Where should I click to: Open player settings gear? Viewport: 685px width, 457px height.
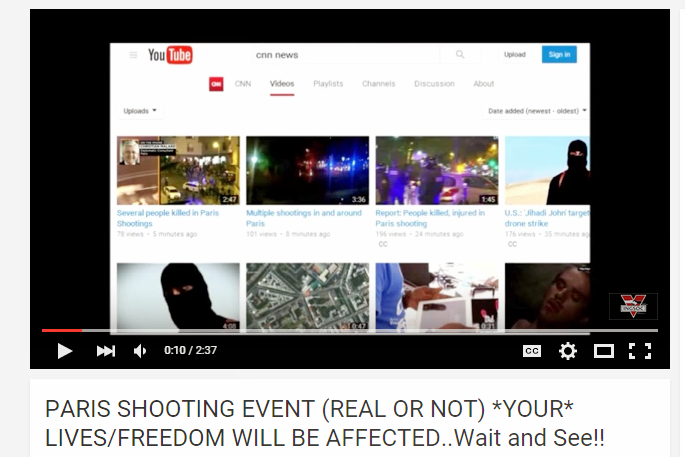pyautogui.click(x=567, y=351)
